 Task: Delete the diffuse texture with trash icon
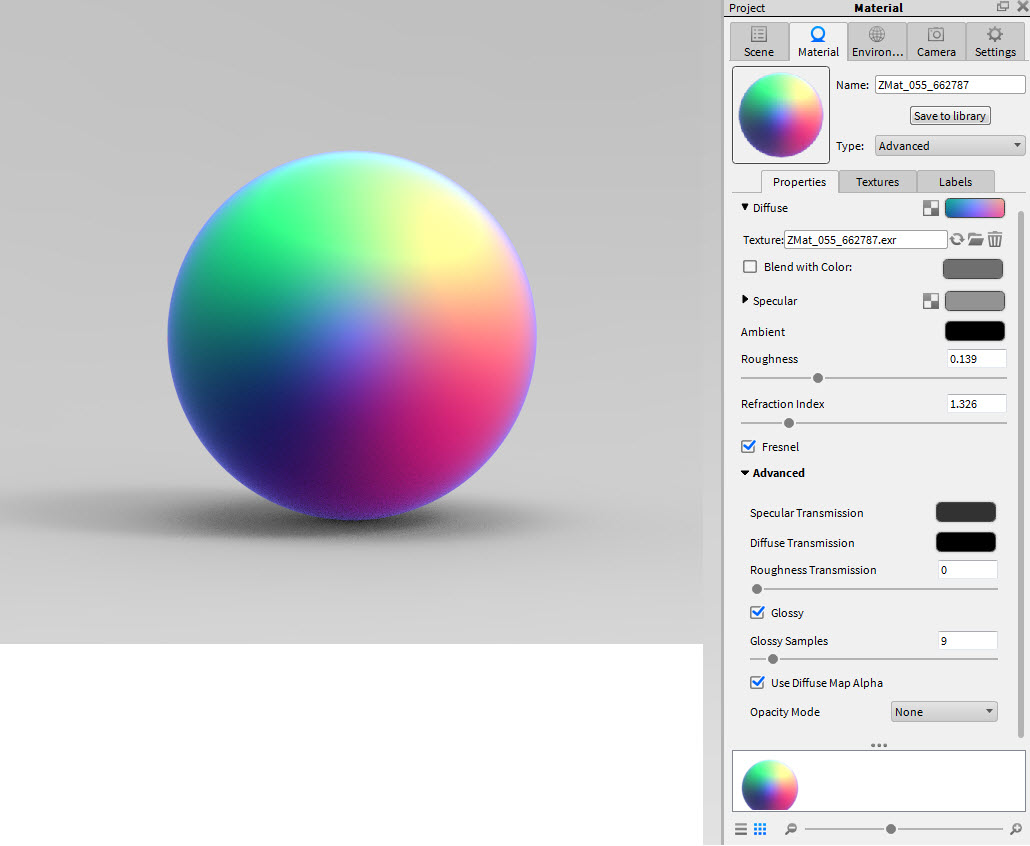[995, 239]
